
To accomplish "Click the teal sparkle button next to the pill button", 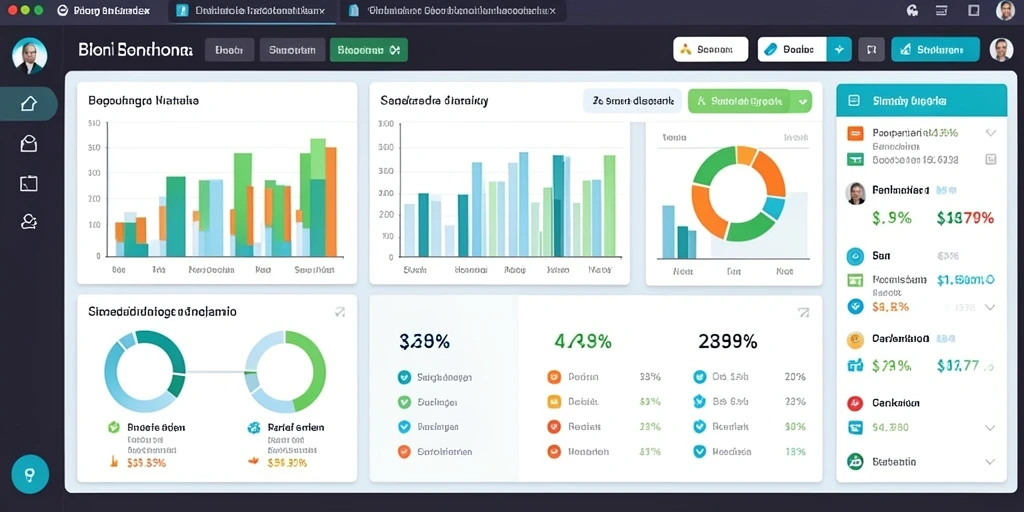I will (839, 49).
